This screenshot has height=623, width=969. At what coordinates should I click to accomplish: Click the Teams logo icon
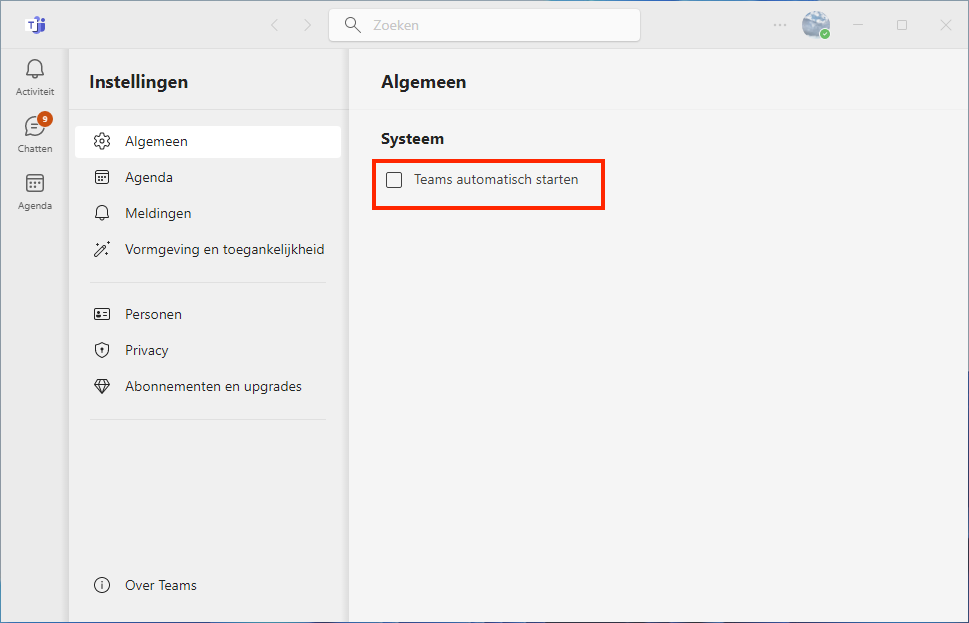[35, 25]
